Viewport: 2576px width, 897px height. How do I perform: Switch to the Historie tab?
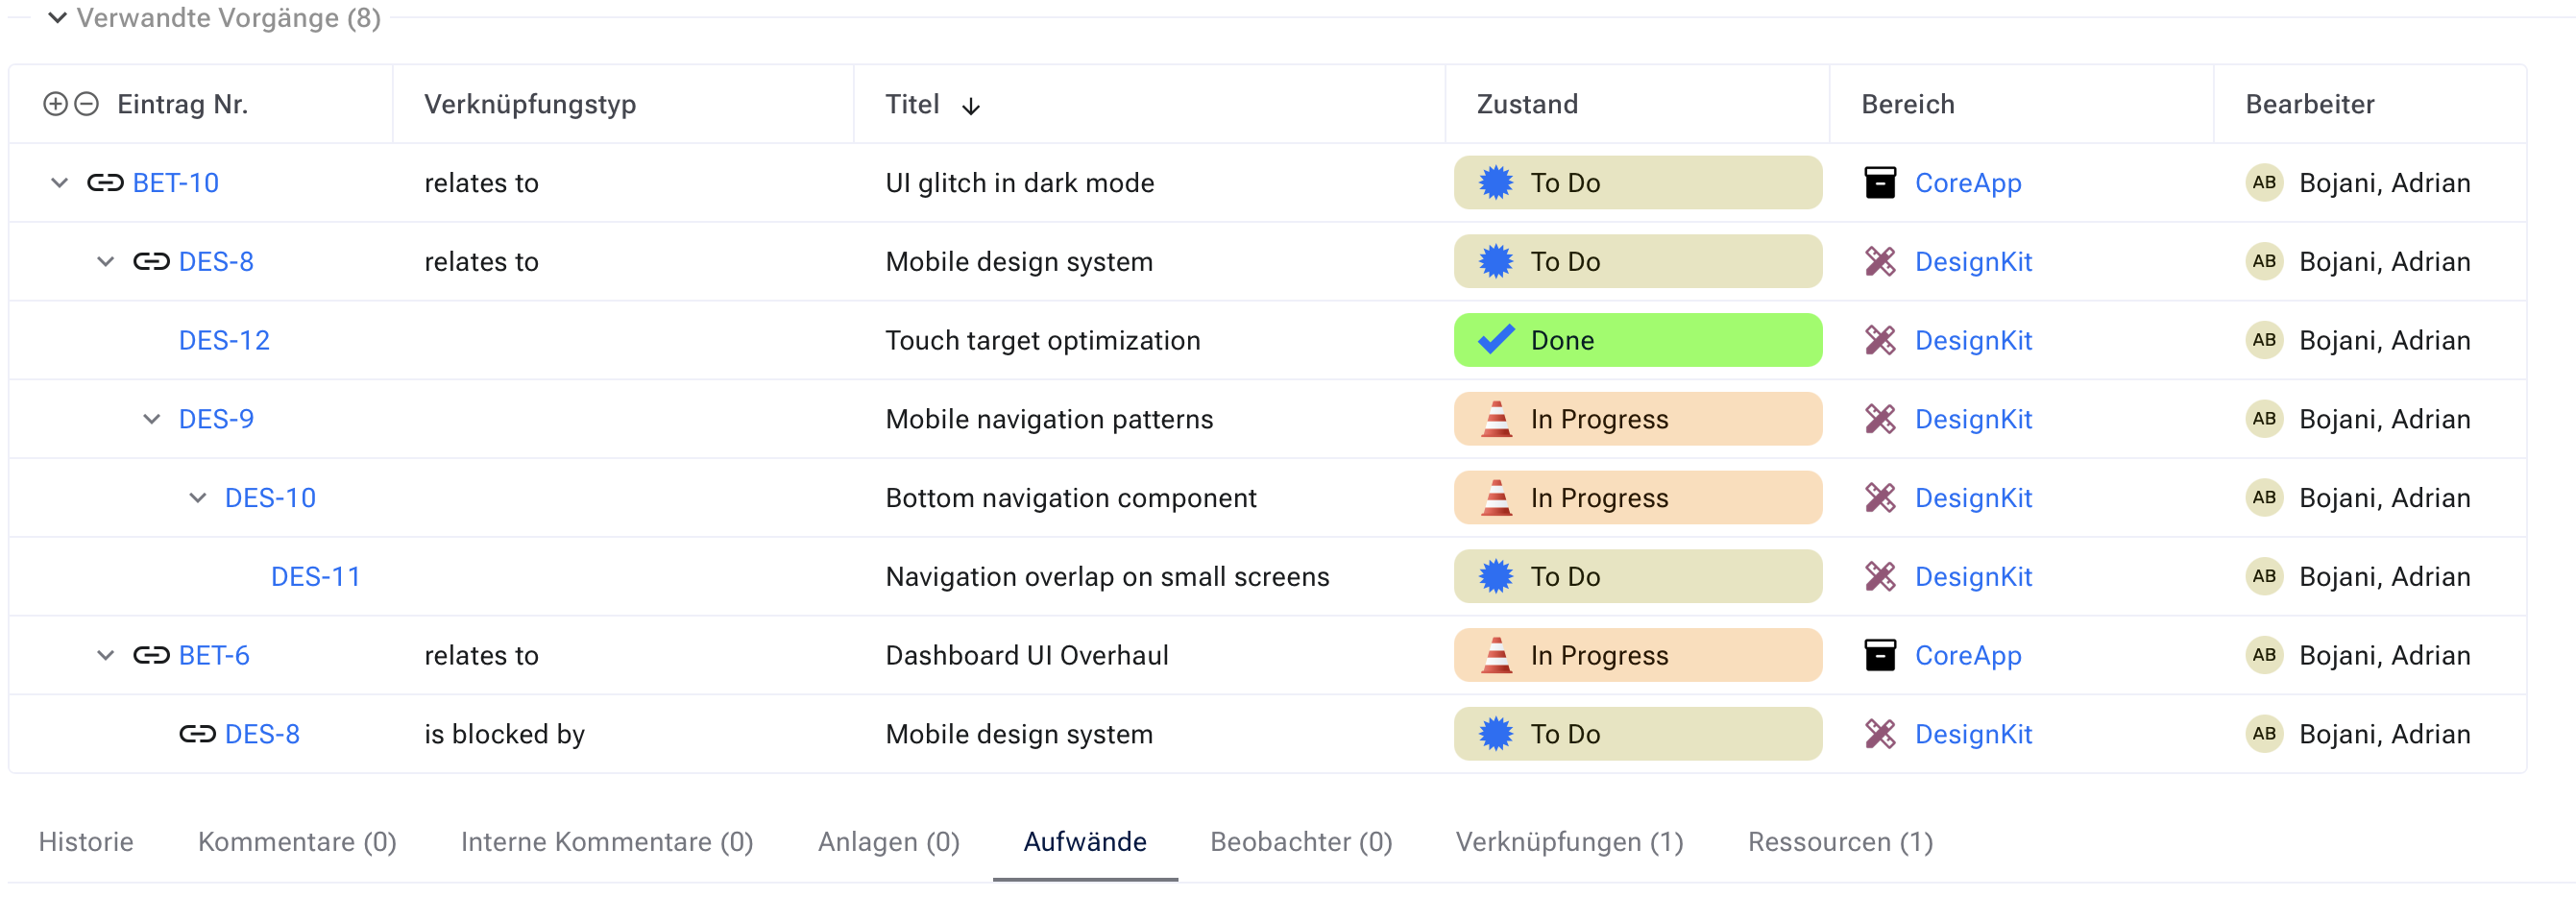(86, 842)
